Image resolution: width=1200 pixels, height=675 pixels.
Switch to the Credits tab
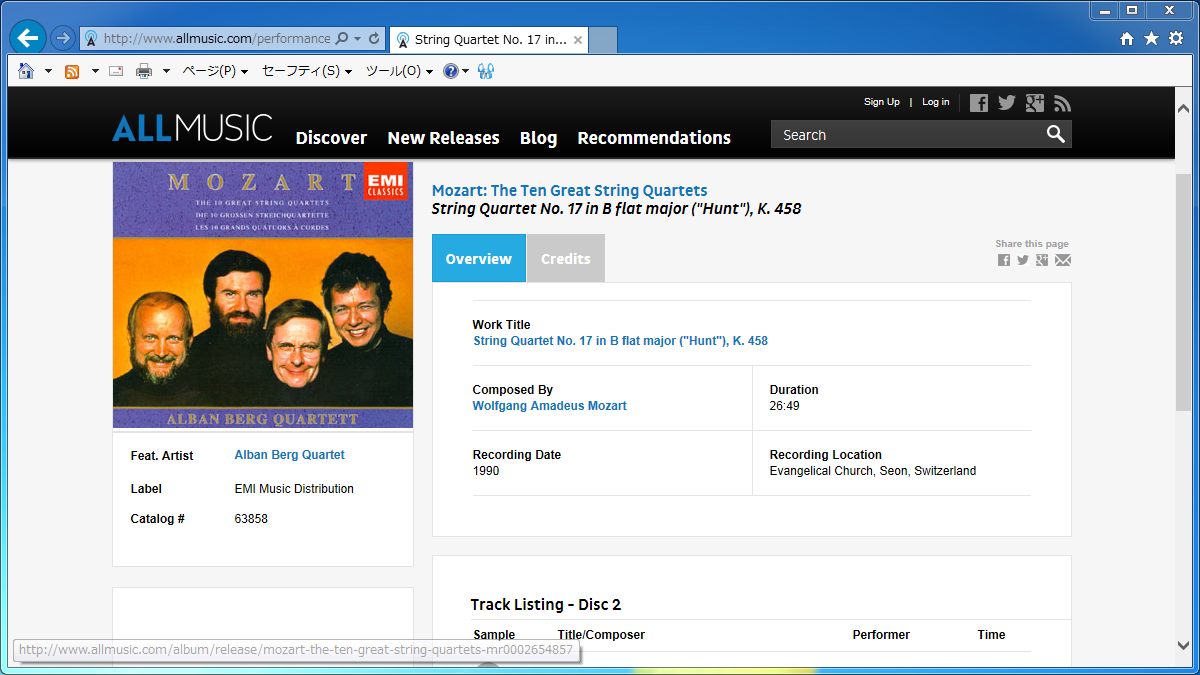click(x=566, y=258)
